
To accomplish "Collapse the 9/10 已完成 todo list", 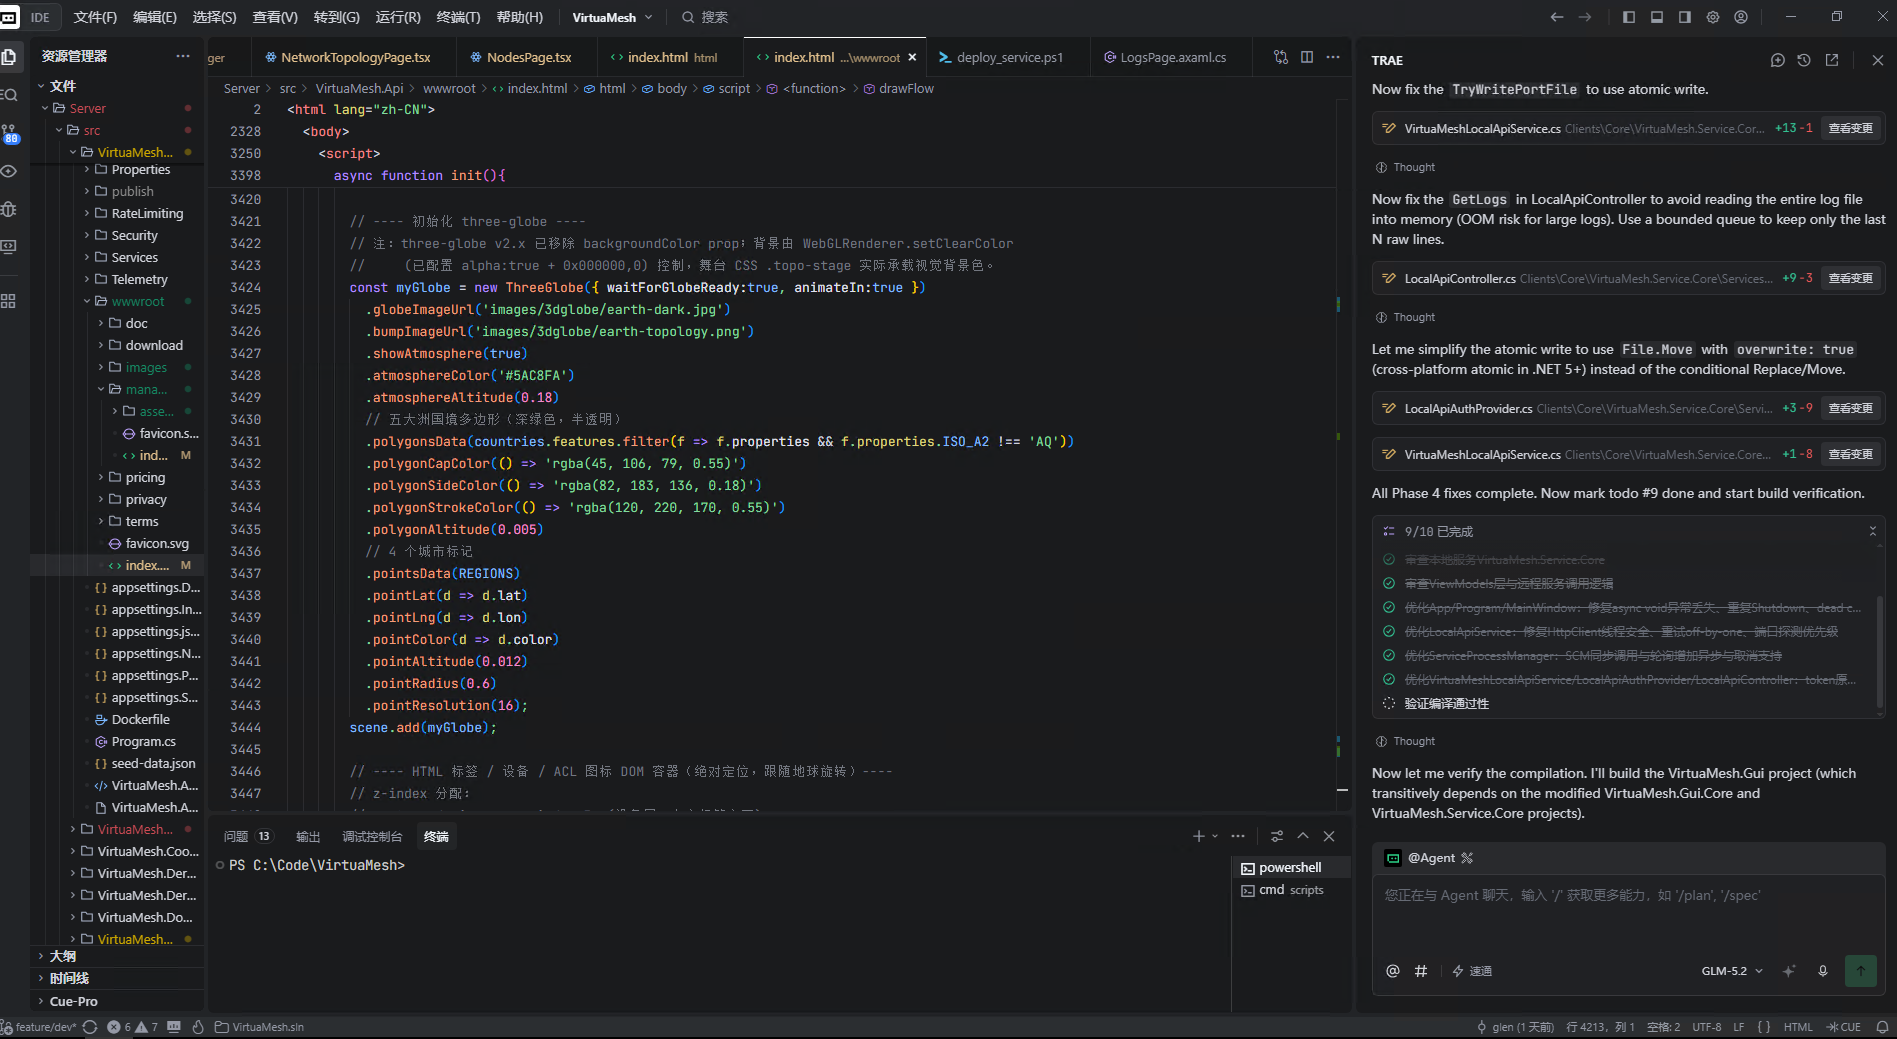I will pos(1873,531).
